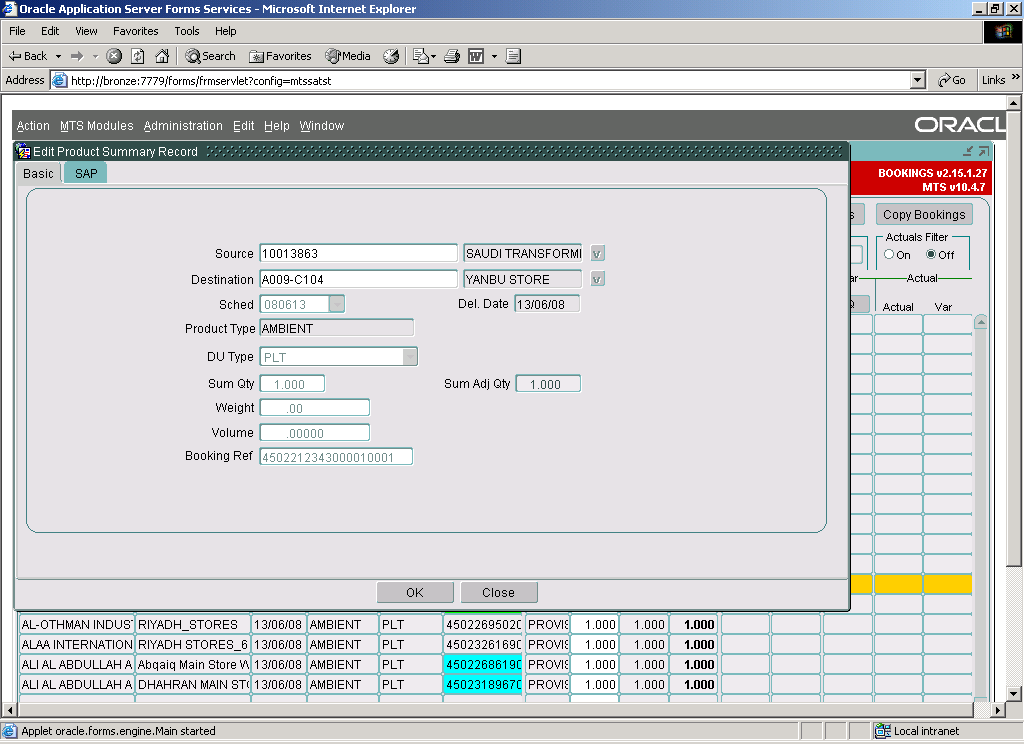Screen dimensions: 1024x744
Task: Click the bookings grid scroll up arrow
Action: pos(980,322)
